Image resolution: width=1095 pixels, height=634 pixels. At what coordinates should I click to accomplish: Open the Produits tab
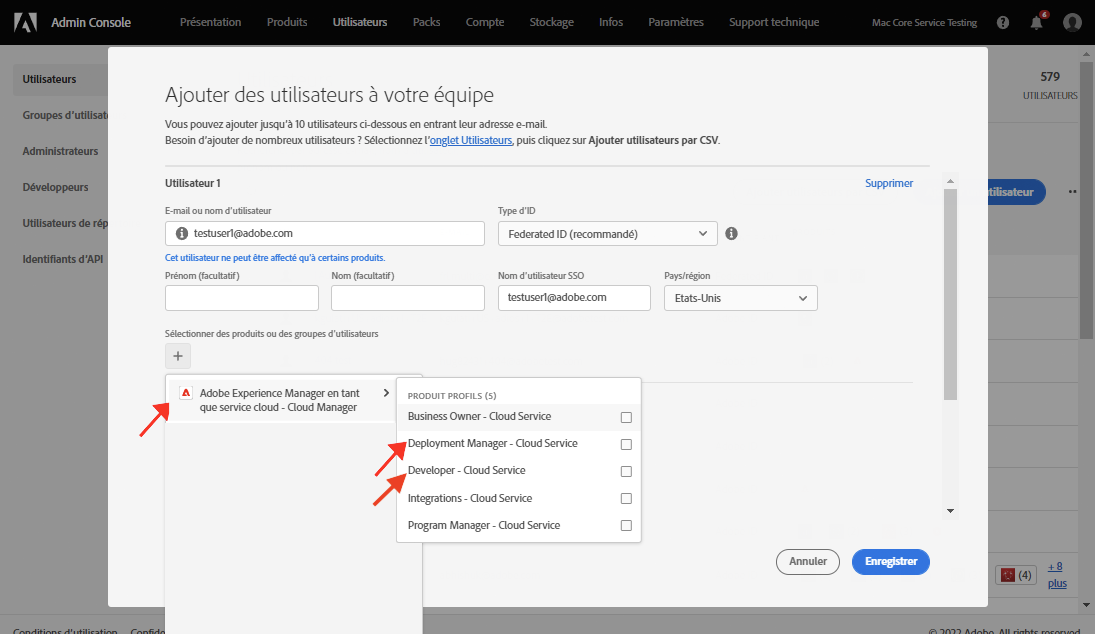(x=287, y=22)
